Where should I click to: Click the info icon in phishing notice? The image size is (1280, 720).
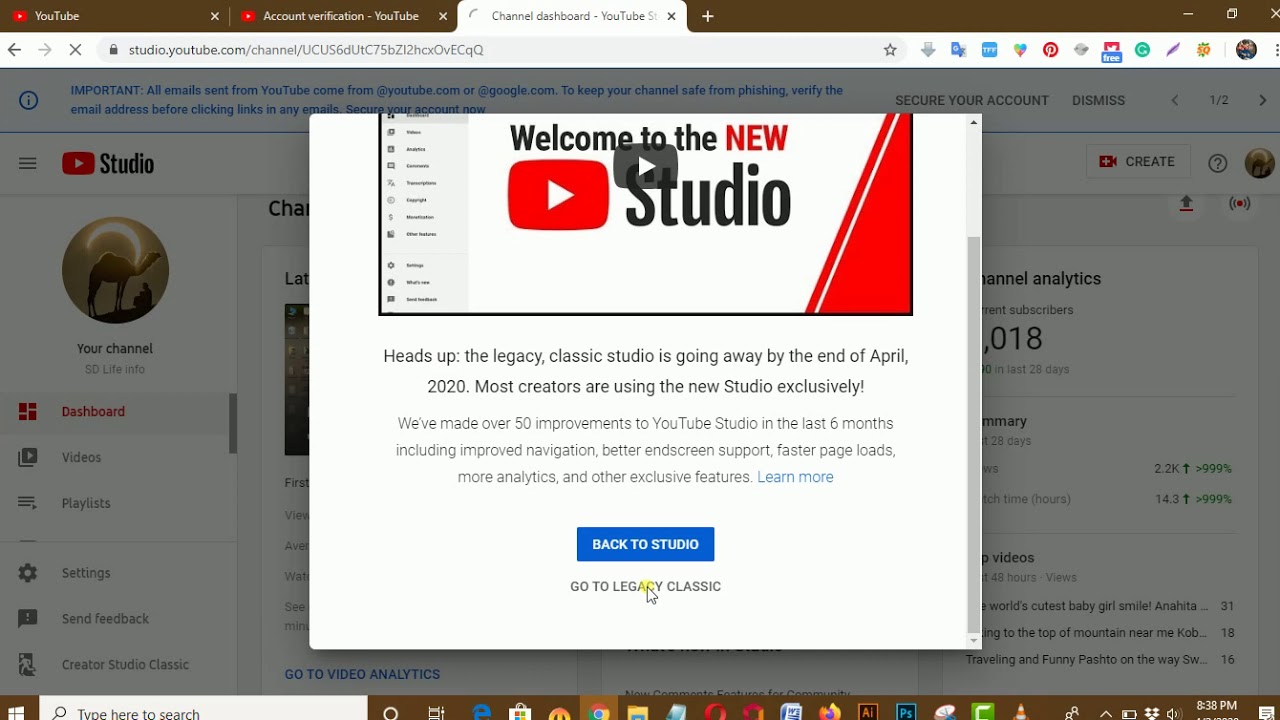point(29,100)
